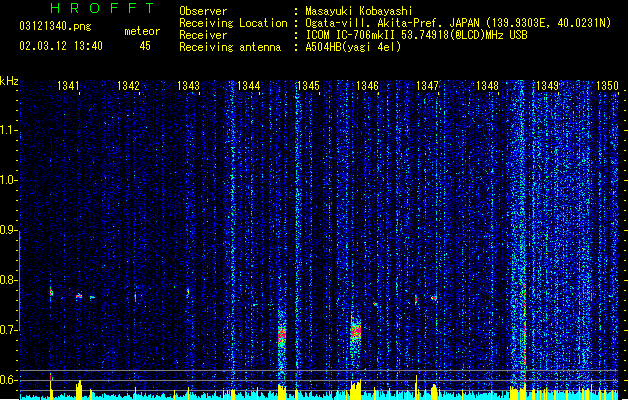Click the 1341 time axis marker

pyautogui.click(x=68, y=85)
